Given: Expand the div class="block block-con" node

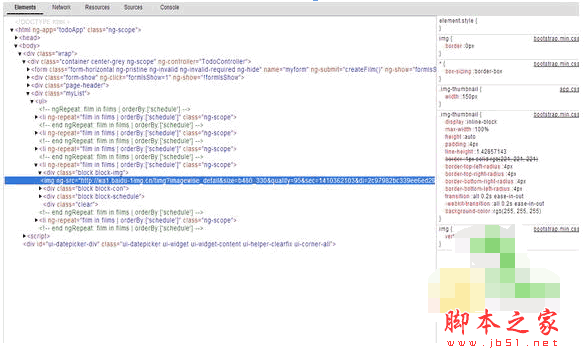Looking at the screenshot, I should coord(40,188).
